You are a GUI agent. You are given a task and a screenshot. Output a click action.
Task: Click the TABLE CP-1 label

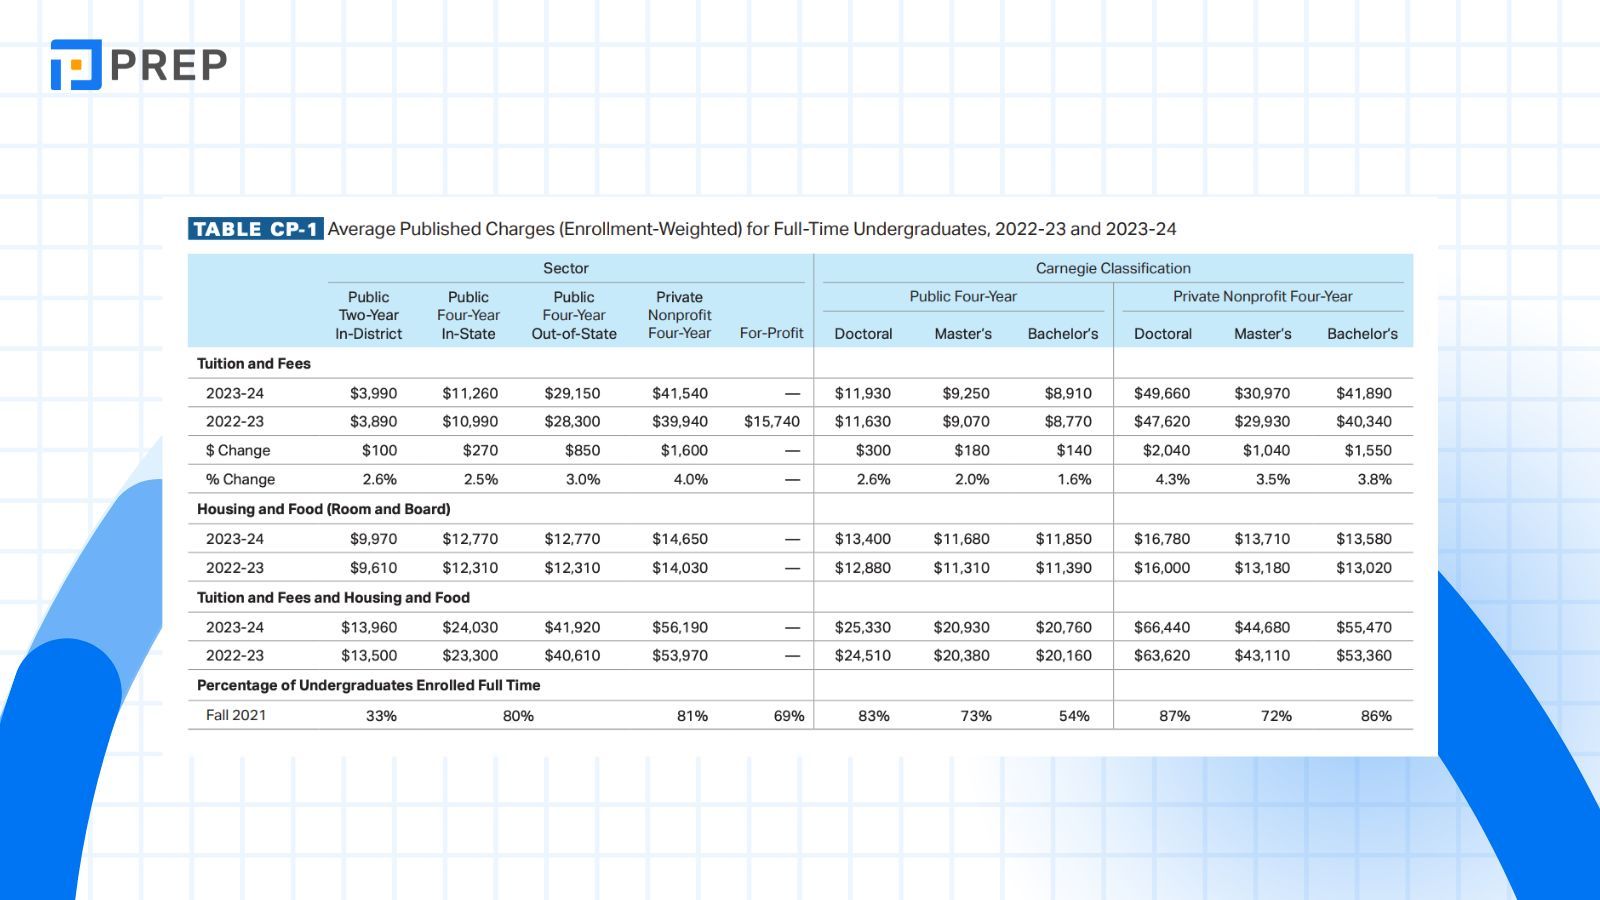pos(255,229)
